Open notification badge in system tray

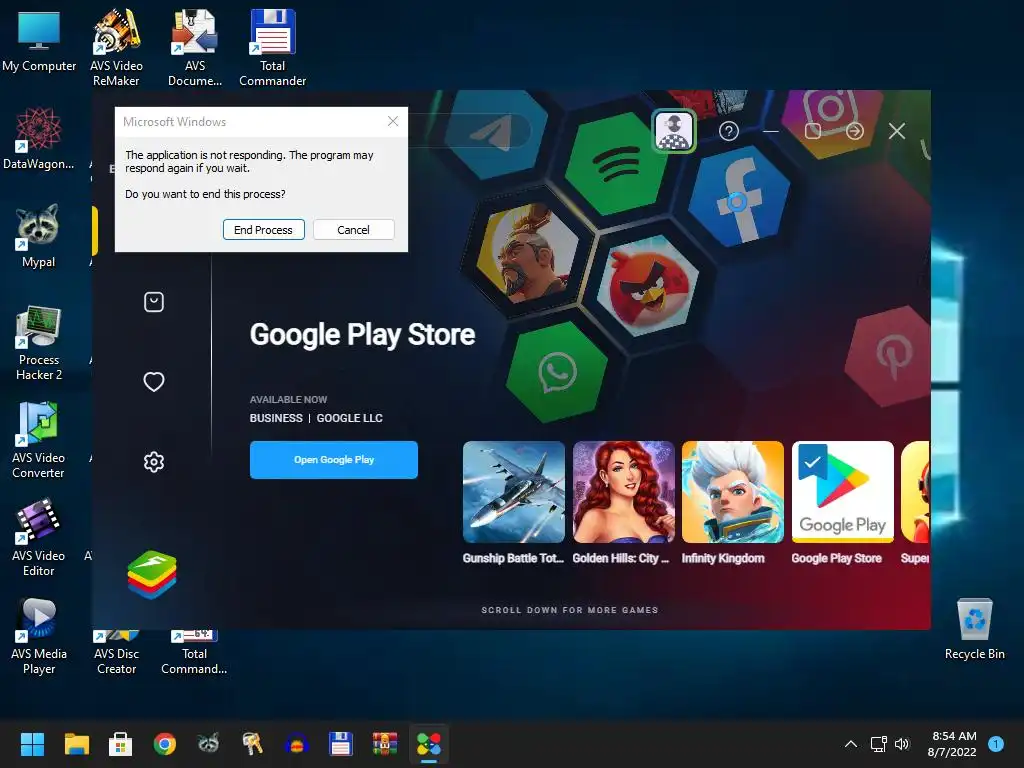point(996,744)
